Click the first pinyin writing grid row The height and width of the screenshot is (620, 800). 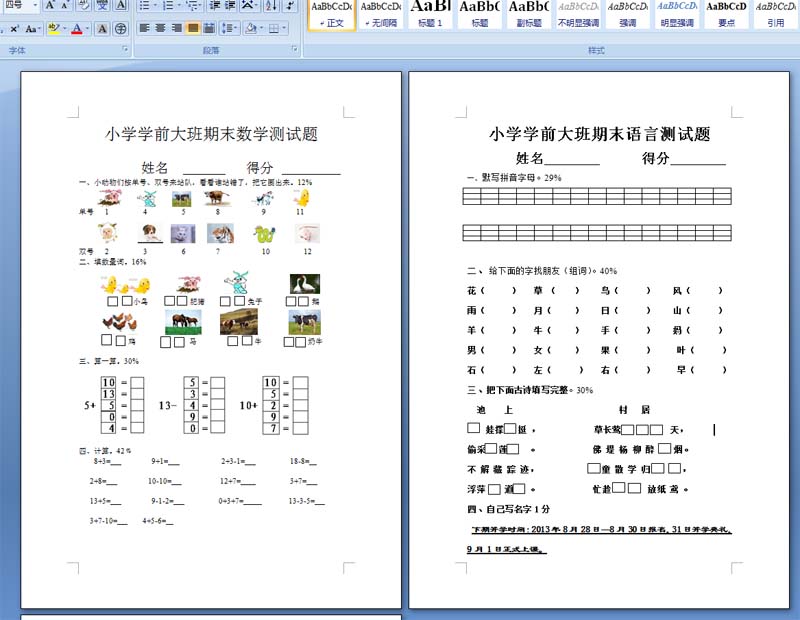pyautogui.click(x=597, y=196)
